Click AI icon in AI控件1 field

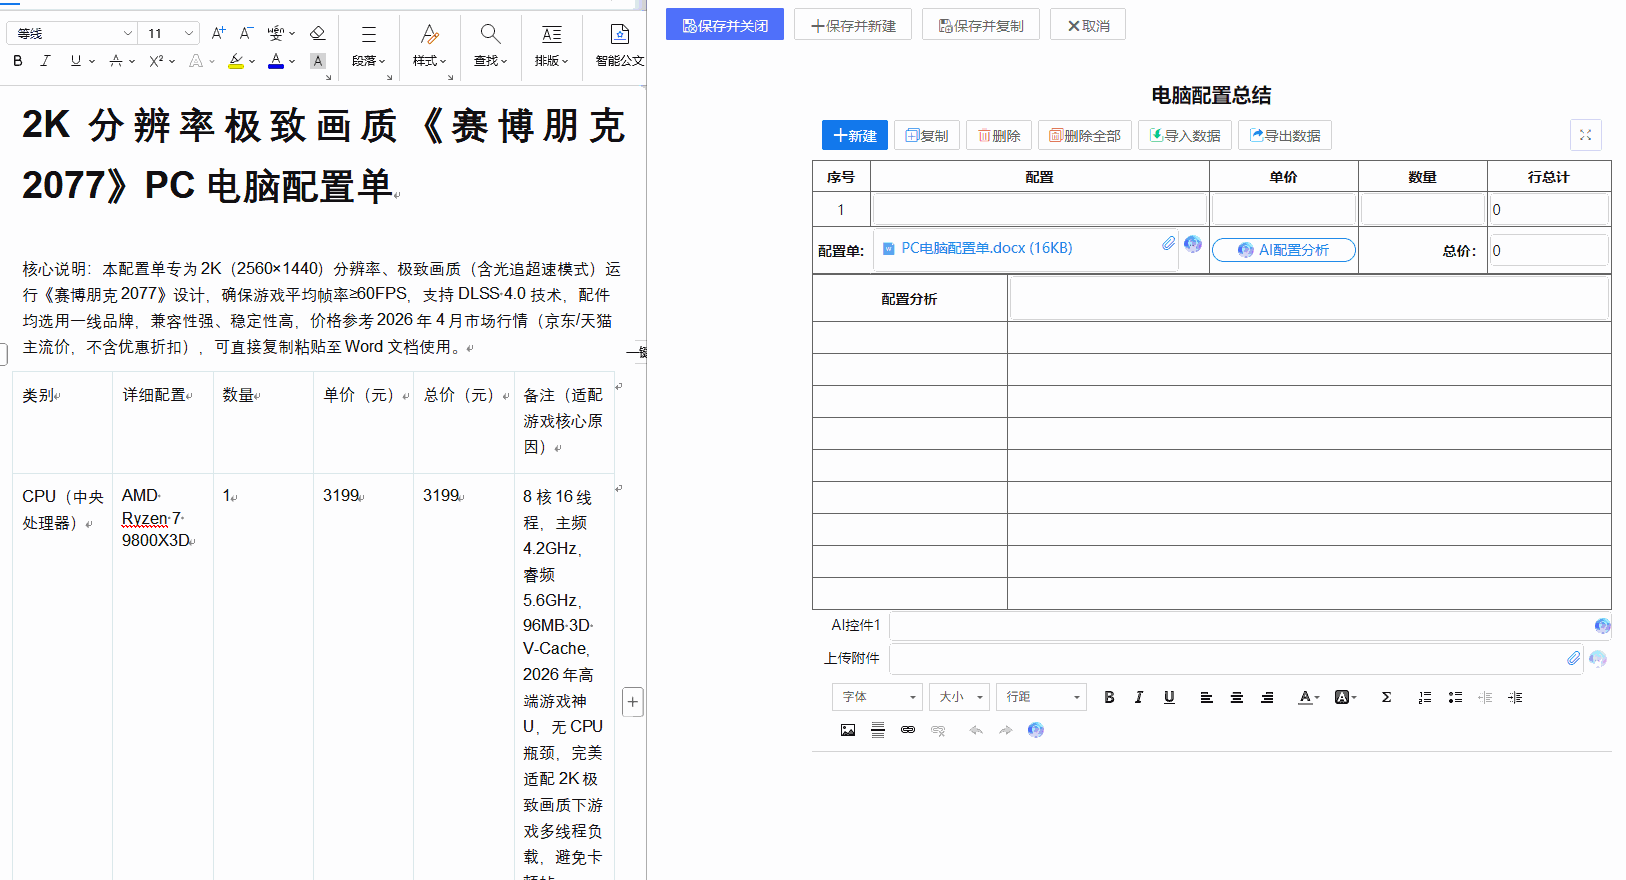pyautogui.click(x=1603, y=626)
